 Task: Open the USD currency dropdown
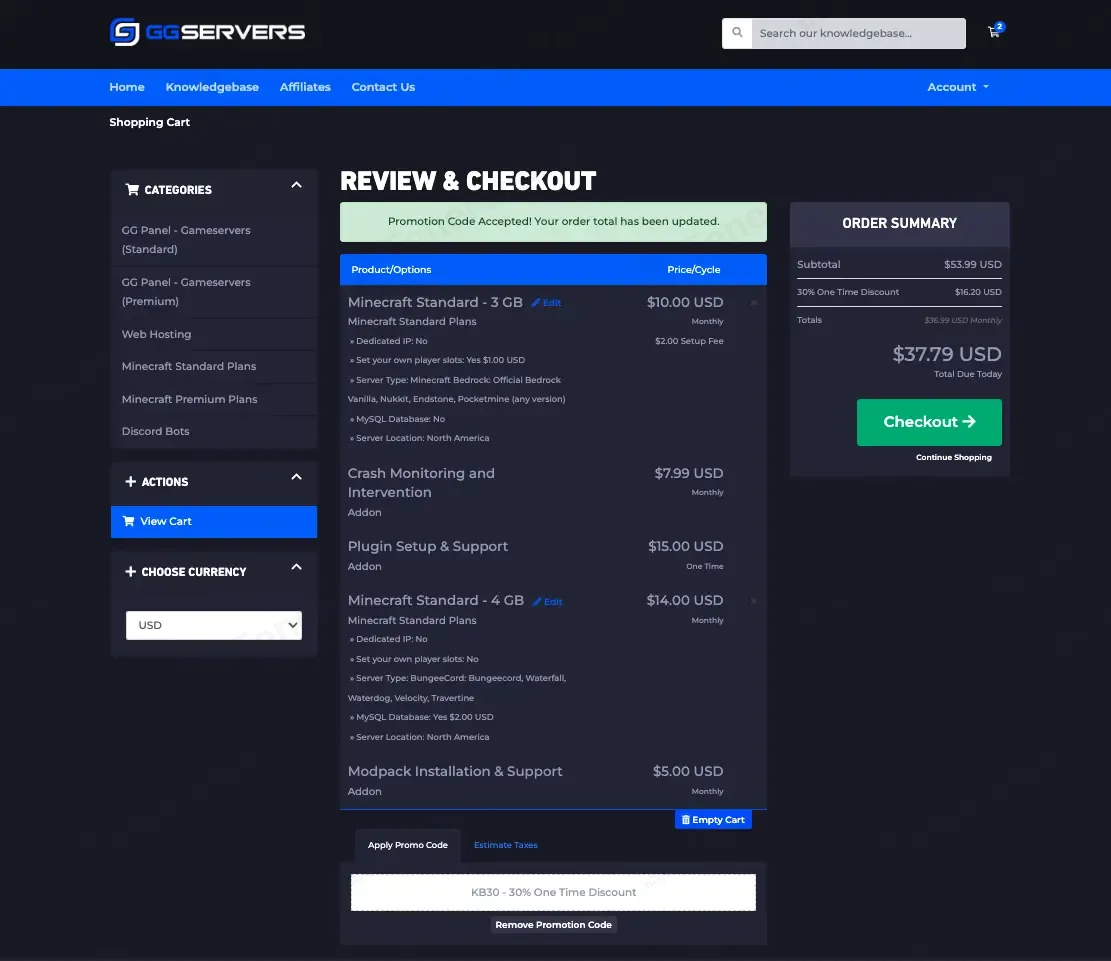point(214,625)
